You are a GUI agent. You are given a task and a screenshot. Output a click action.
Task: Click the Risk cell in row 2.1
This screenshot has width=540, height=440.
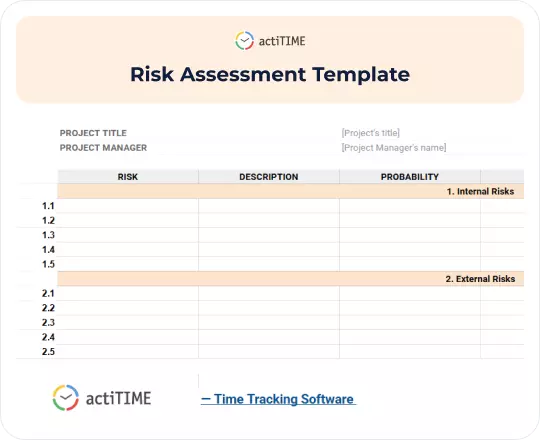click(128, 293)
